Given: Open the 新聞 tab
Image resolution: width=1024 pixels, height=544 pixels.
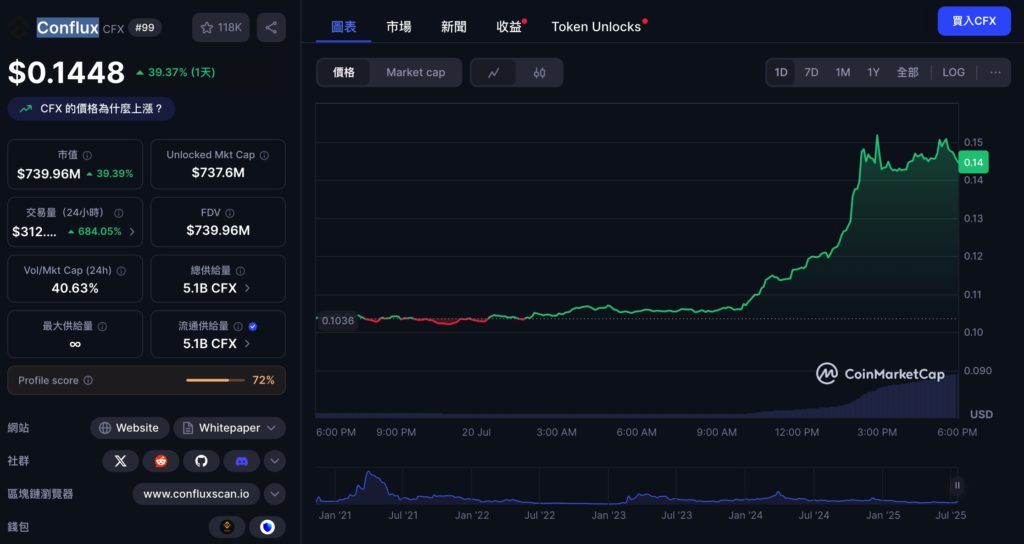Looking at the screenshot, I should [x=453, y=27].
